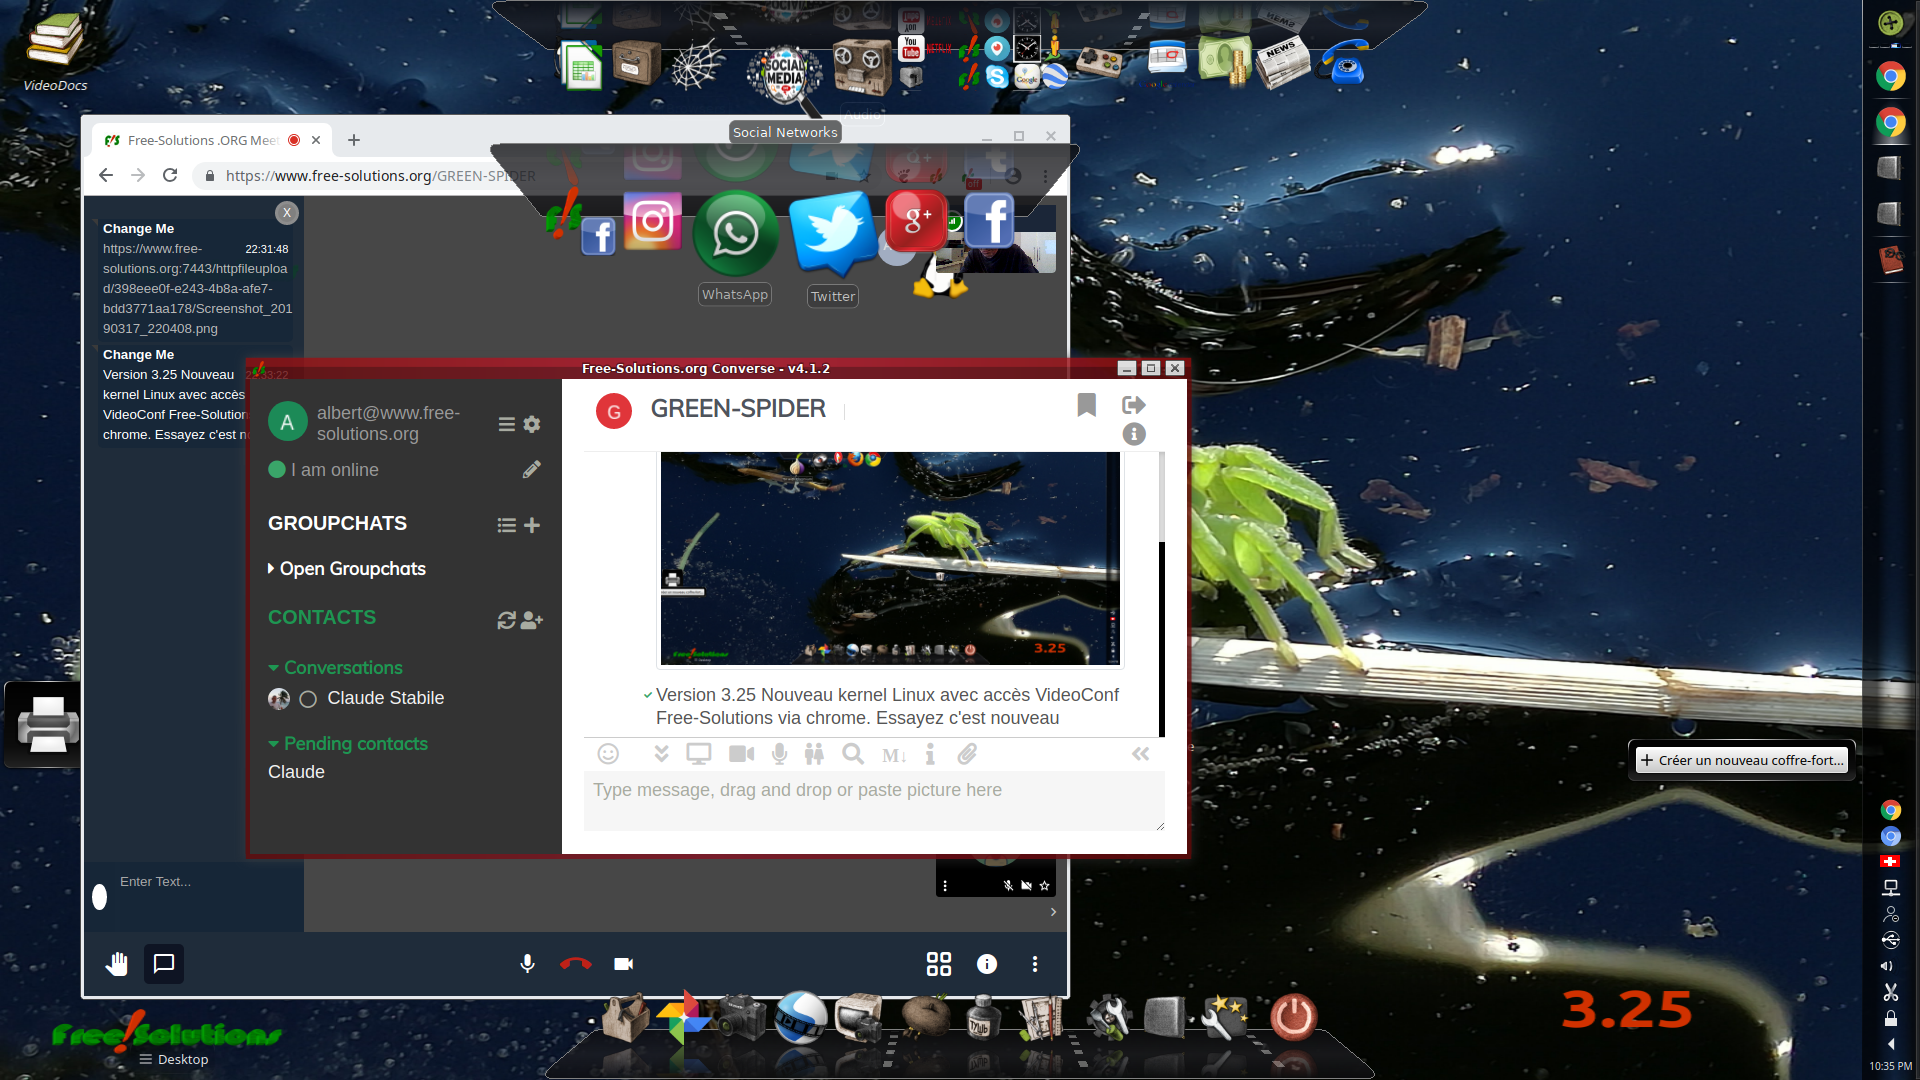The width and height of the screenshot is (1920, 1080).
Task: Reload the page in Chrome
Action: pyautogui.click(x=170, y=176)
